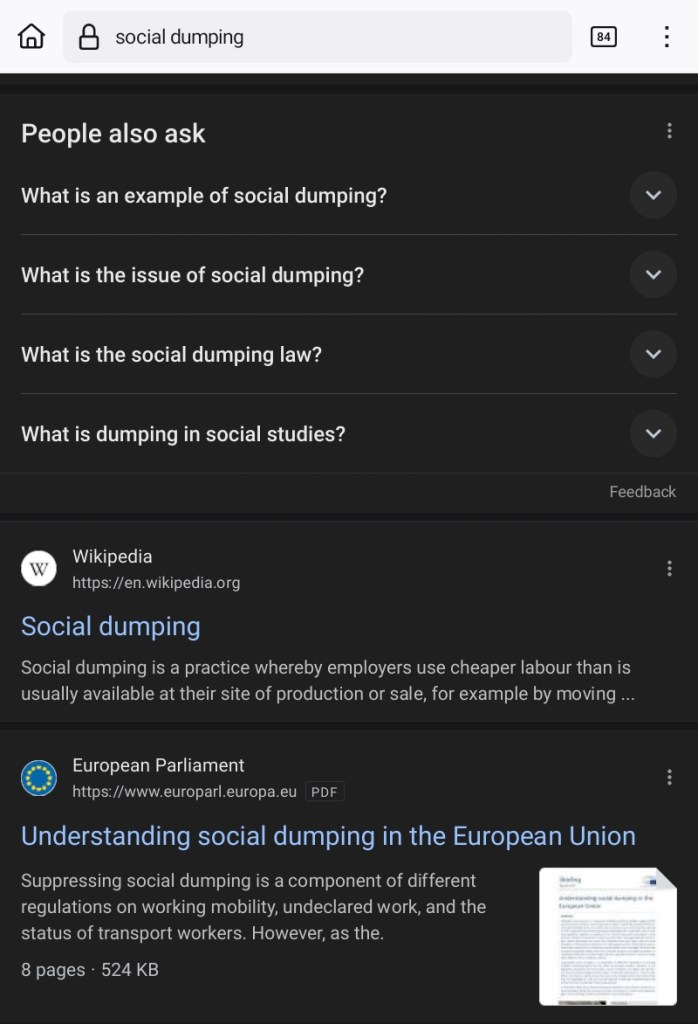The width and height of the screenshot is (698, 1024).
Task: Tap the browser home icon
Action: [x=32, y=37]
